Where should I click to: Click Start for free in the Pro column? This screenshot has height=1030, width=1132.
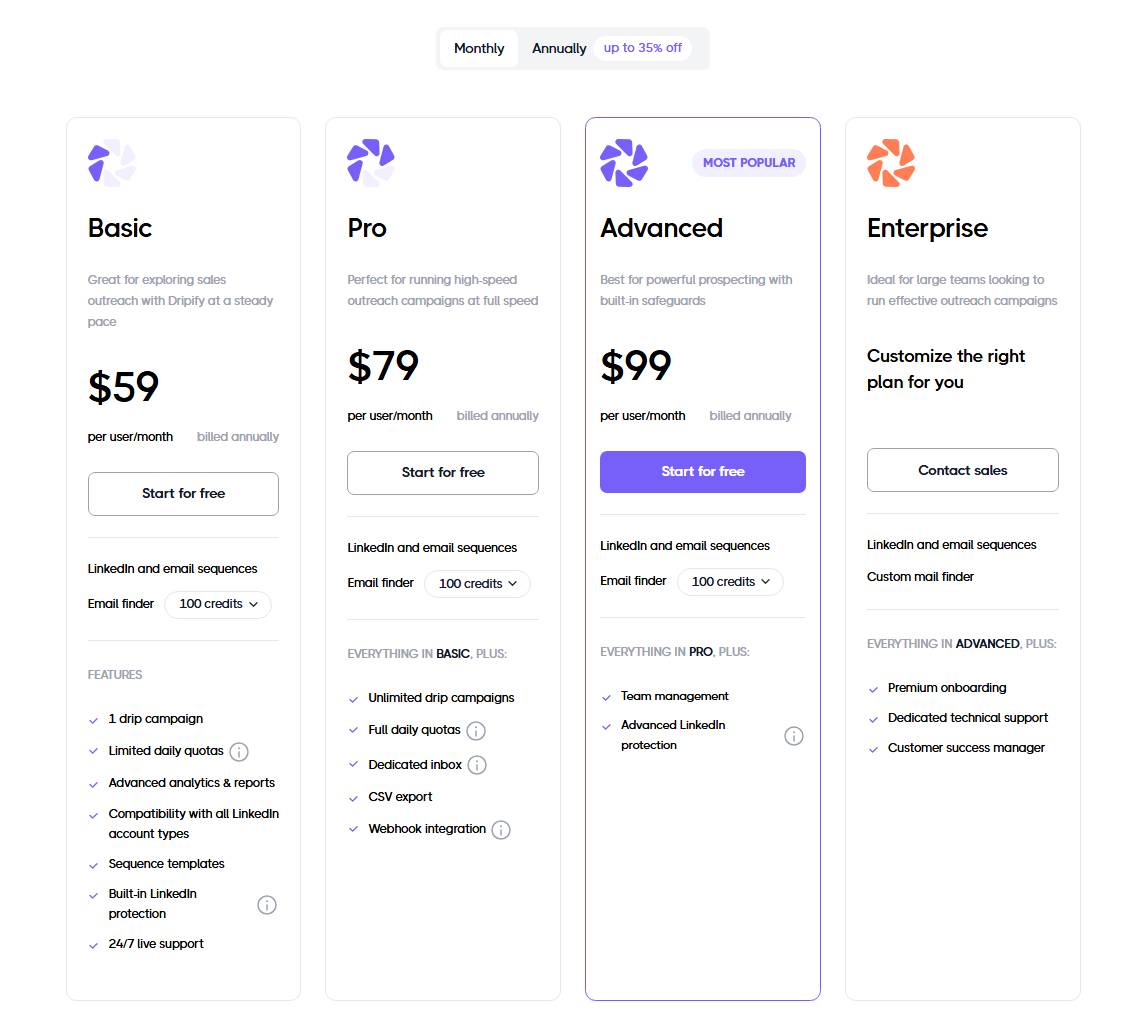pyautogui.click(x=442, y=472)
